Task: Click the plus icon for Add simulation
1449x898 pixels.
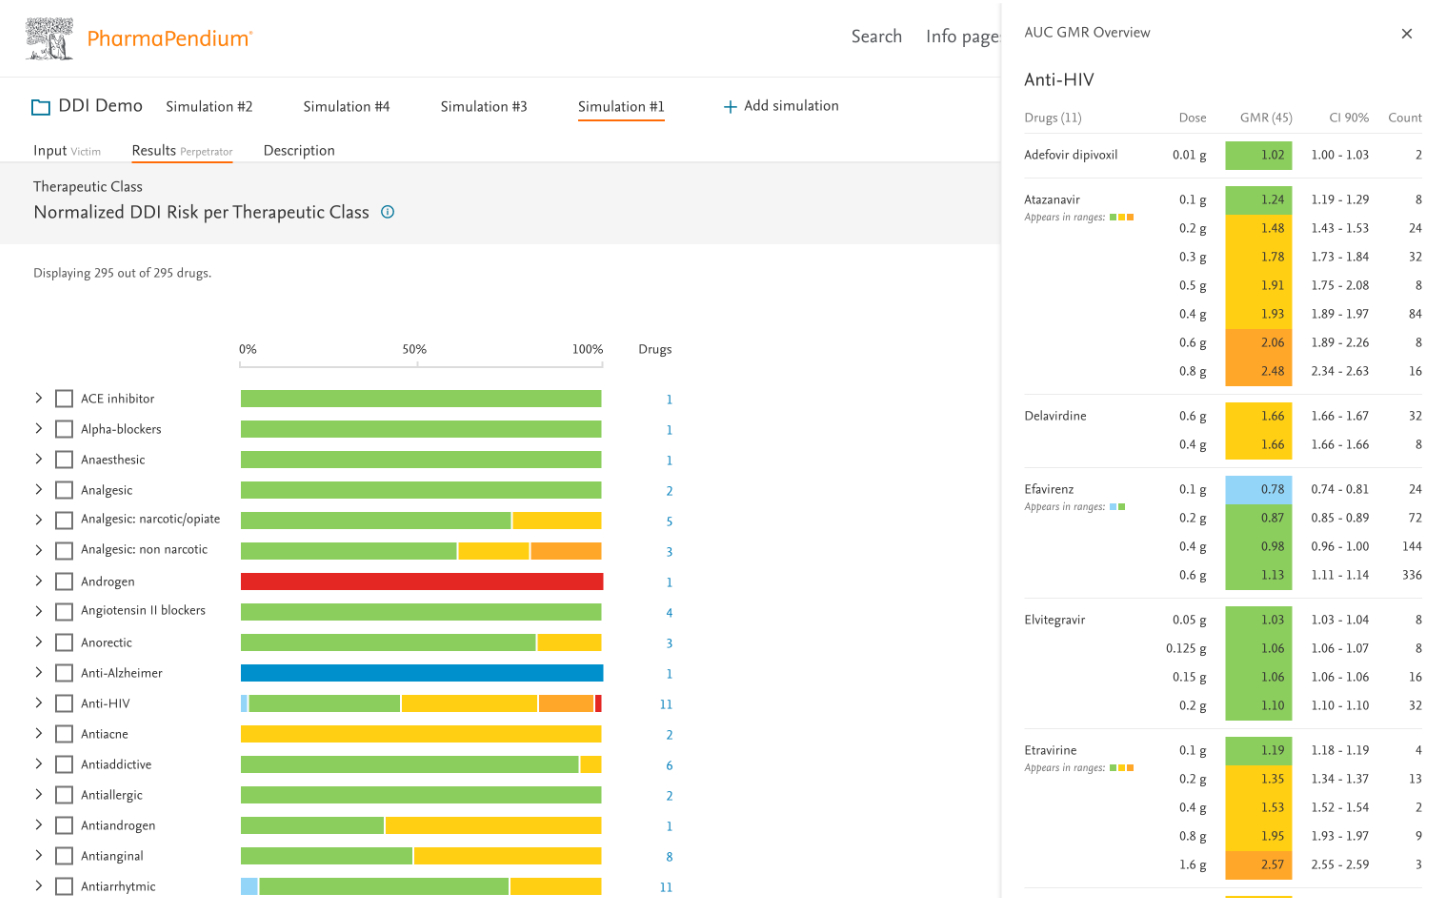Action: [x=730, y=107]
